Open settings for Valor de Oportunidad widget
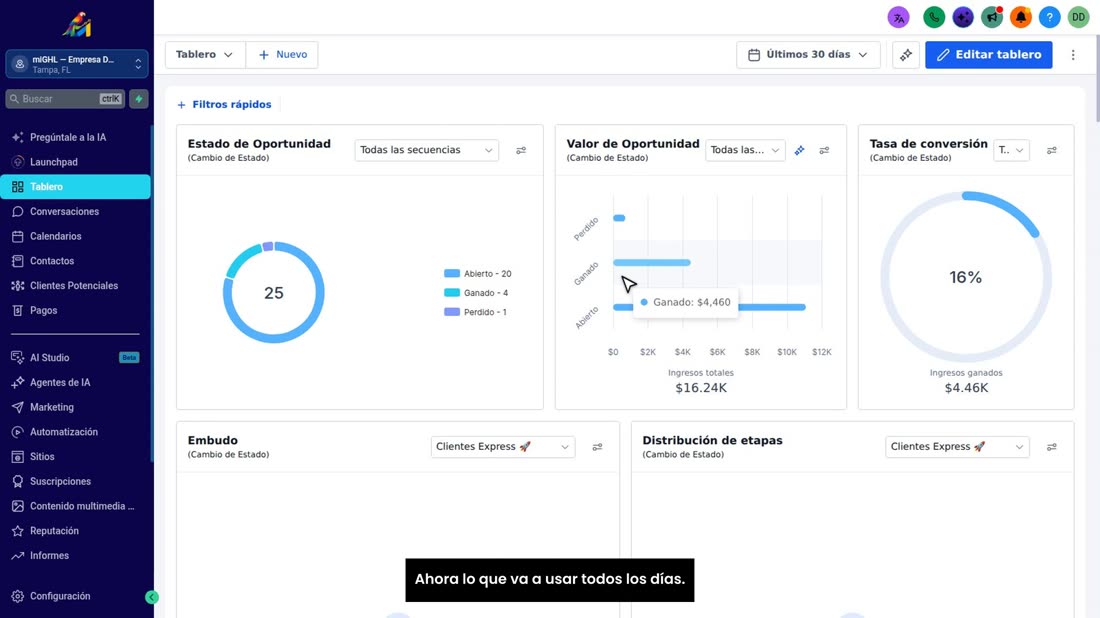 tap(824, 150)
